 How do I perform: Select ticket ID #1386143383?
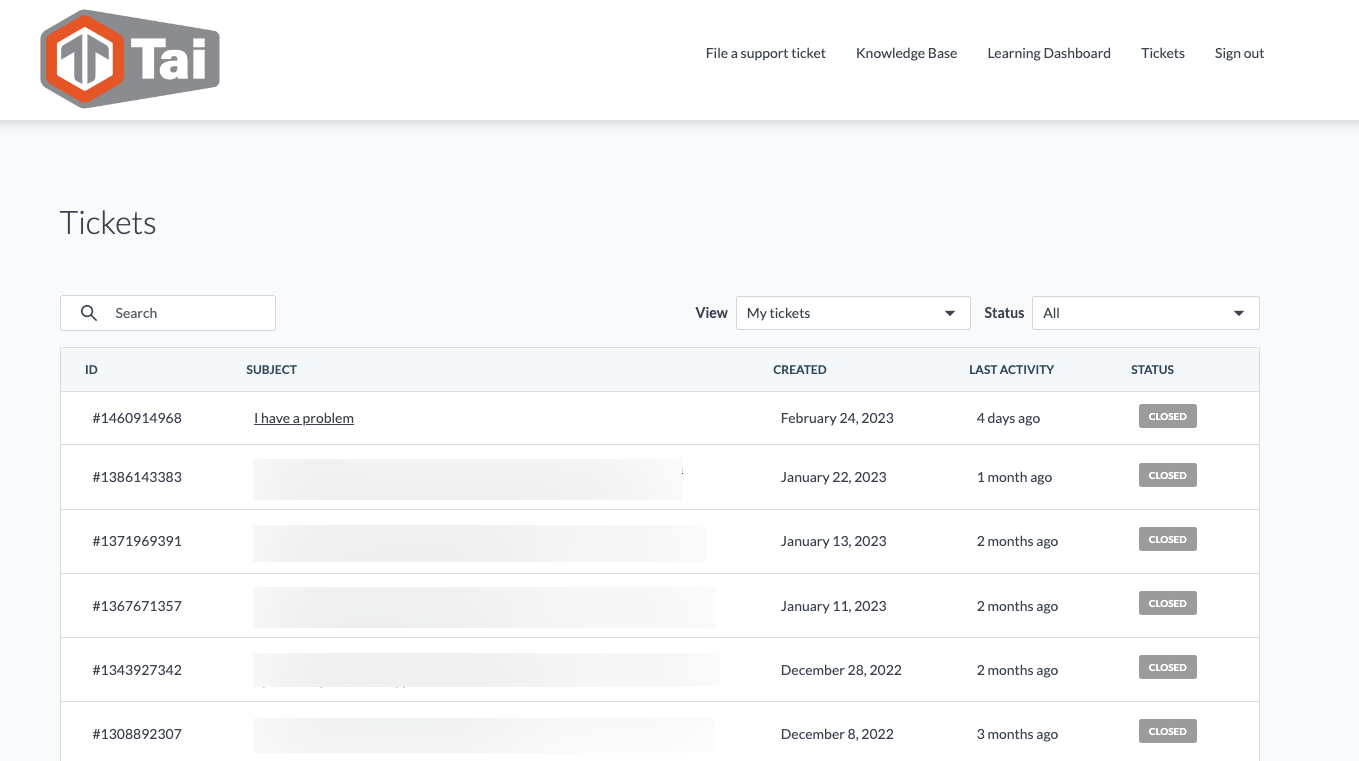tap(137, 477)
